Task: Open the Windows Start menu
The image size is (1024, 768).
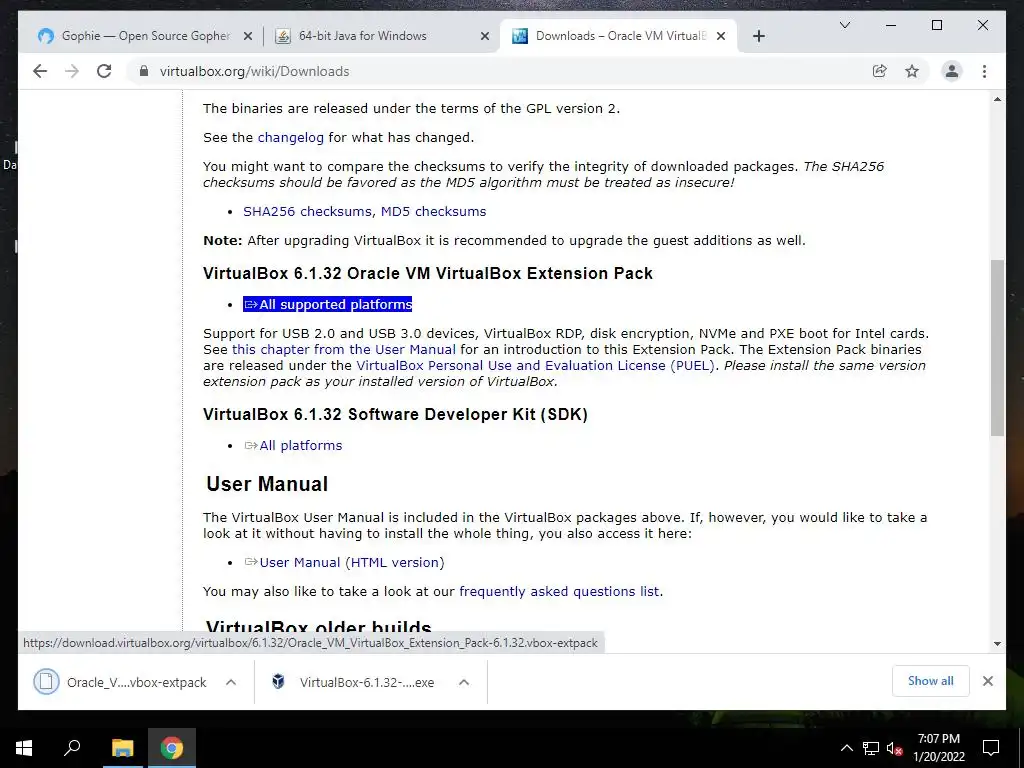Action: coord(24,748)
